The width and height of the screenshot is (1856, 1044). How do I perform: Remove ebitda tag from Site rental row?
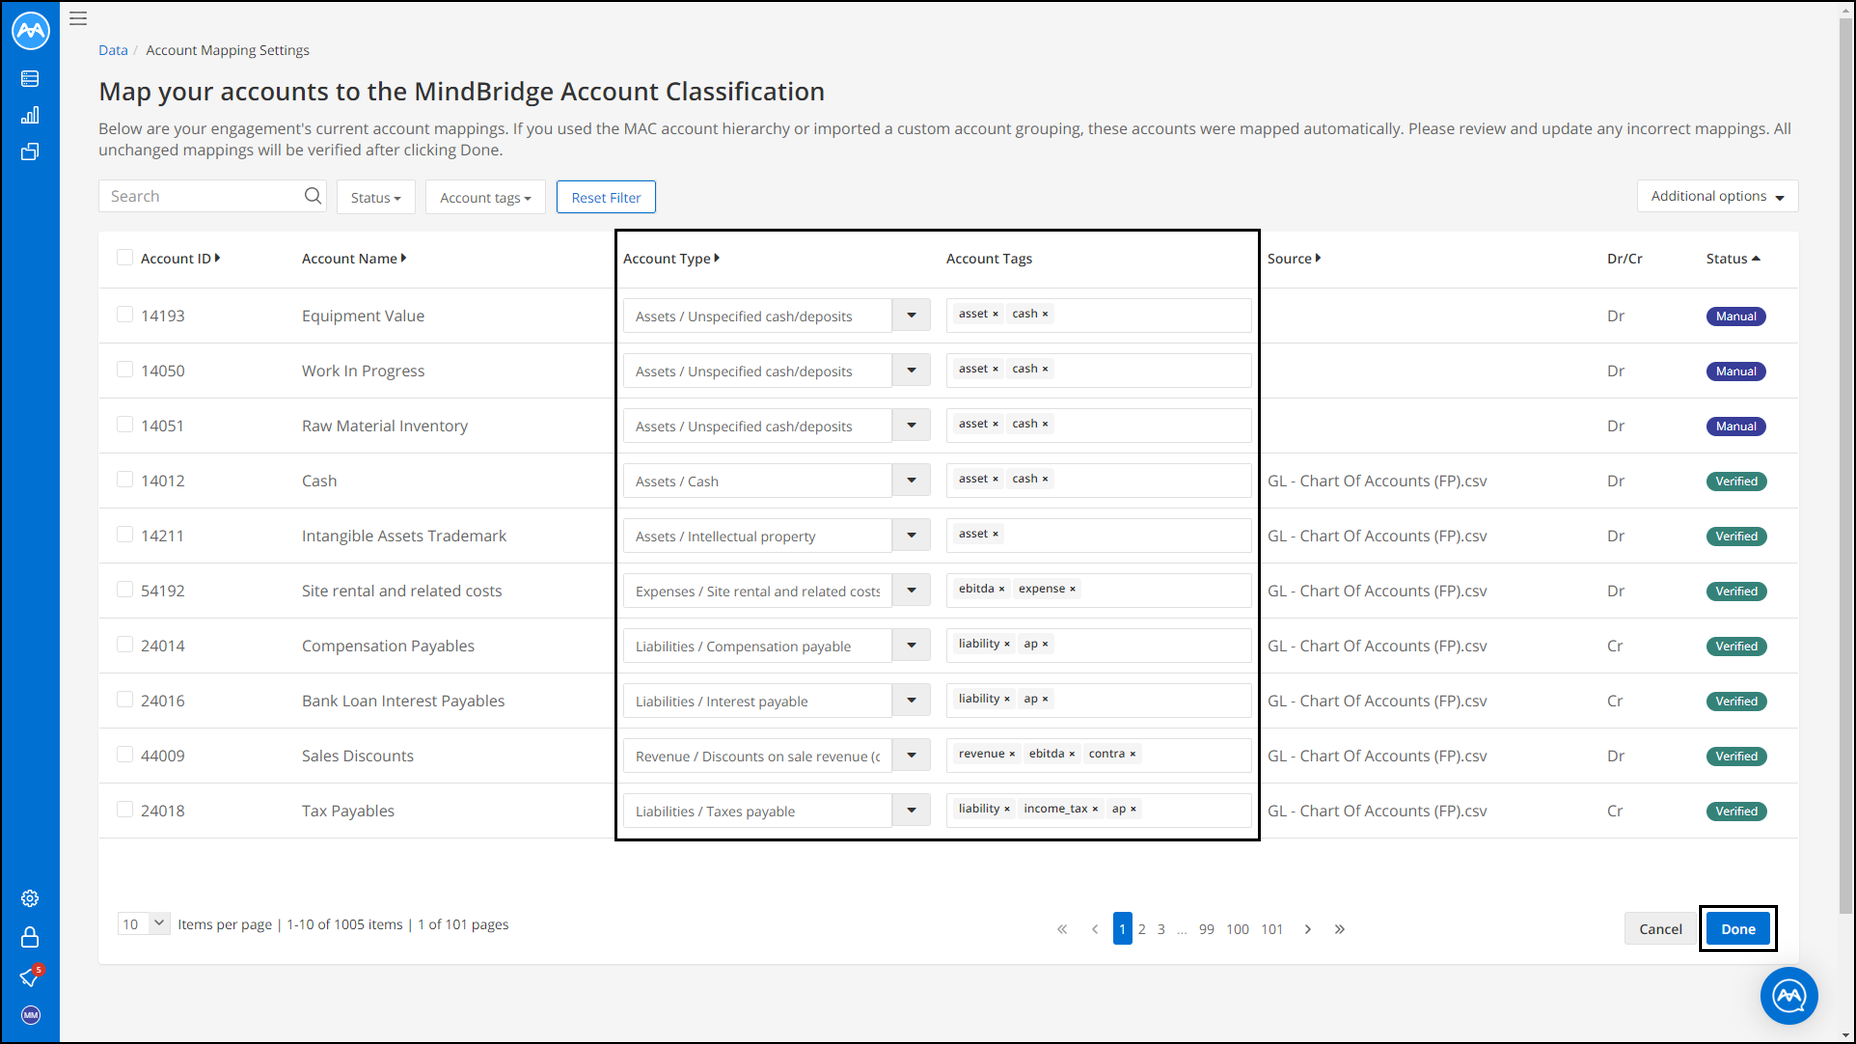pyautogui.click(x=1002, y=589)
